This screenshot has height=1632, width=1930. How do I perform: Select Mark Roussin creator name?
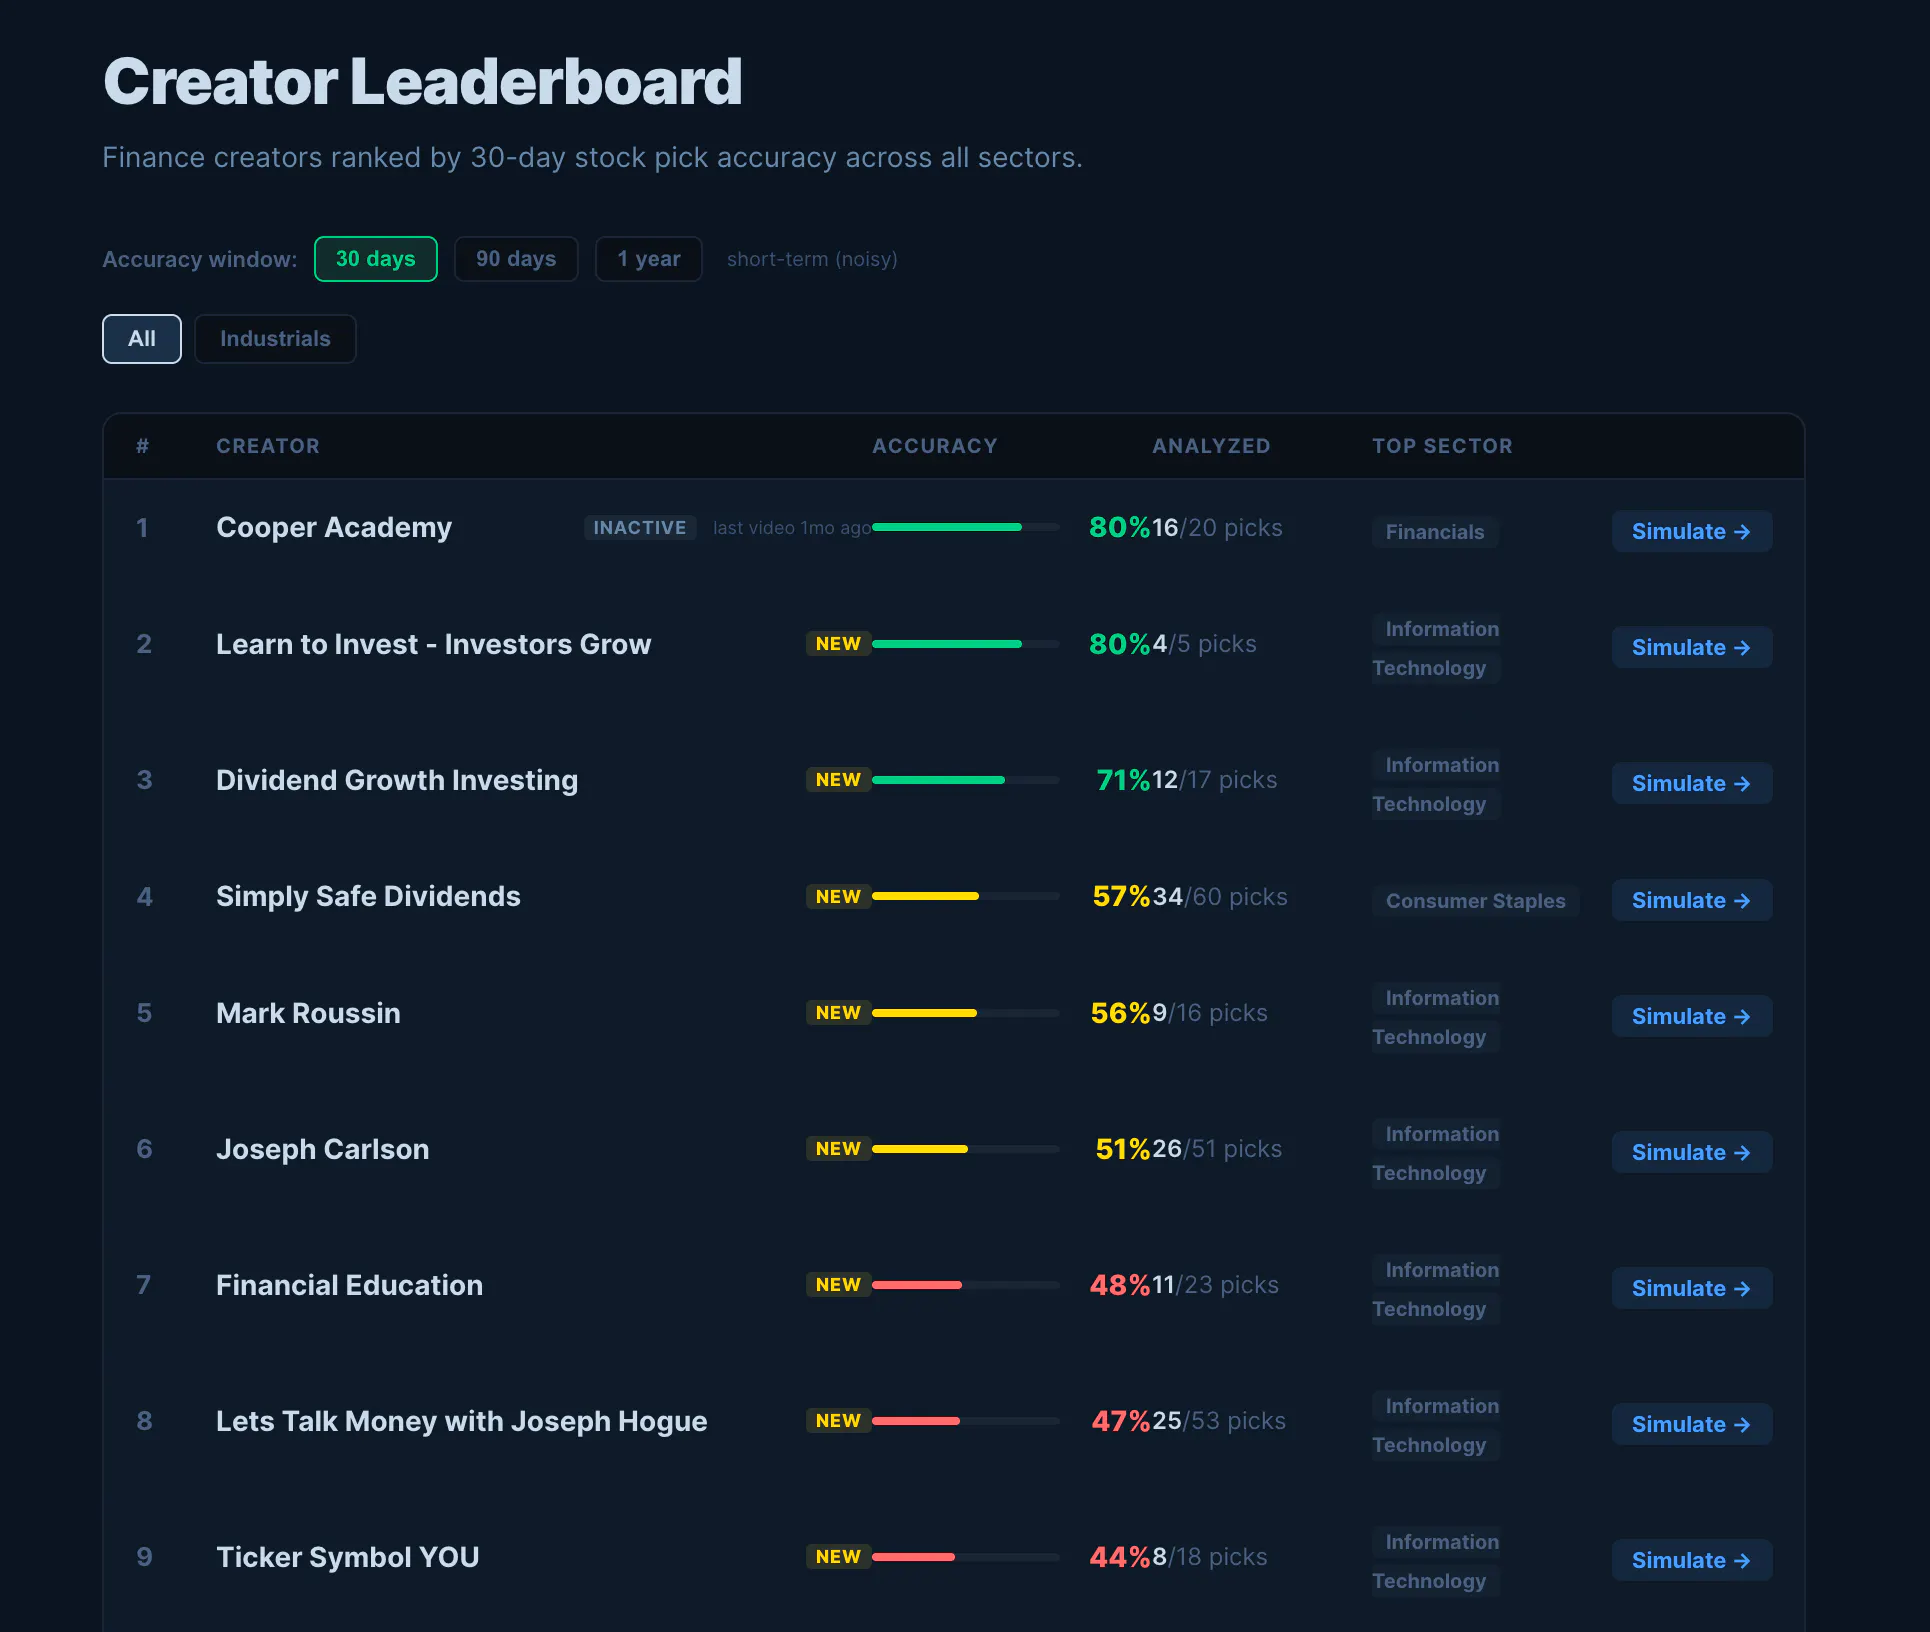pyautogui.click(x=308, y=1013)
